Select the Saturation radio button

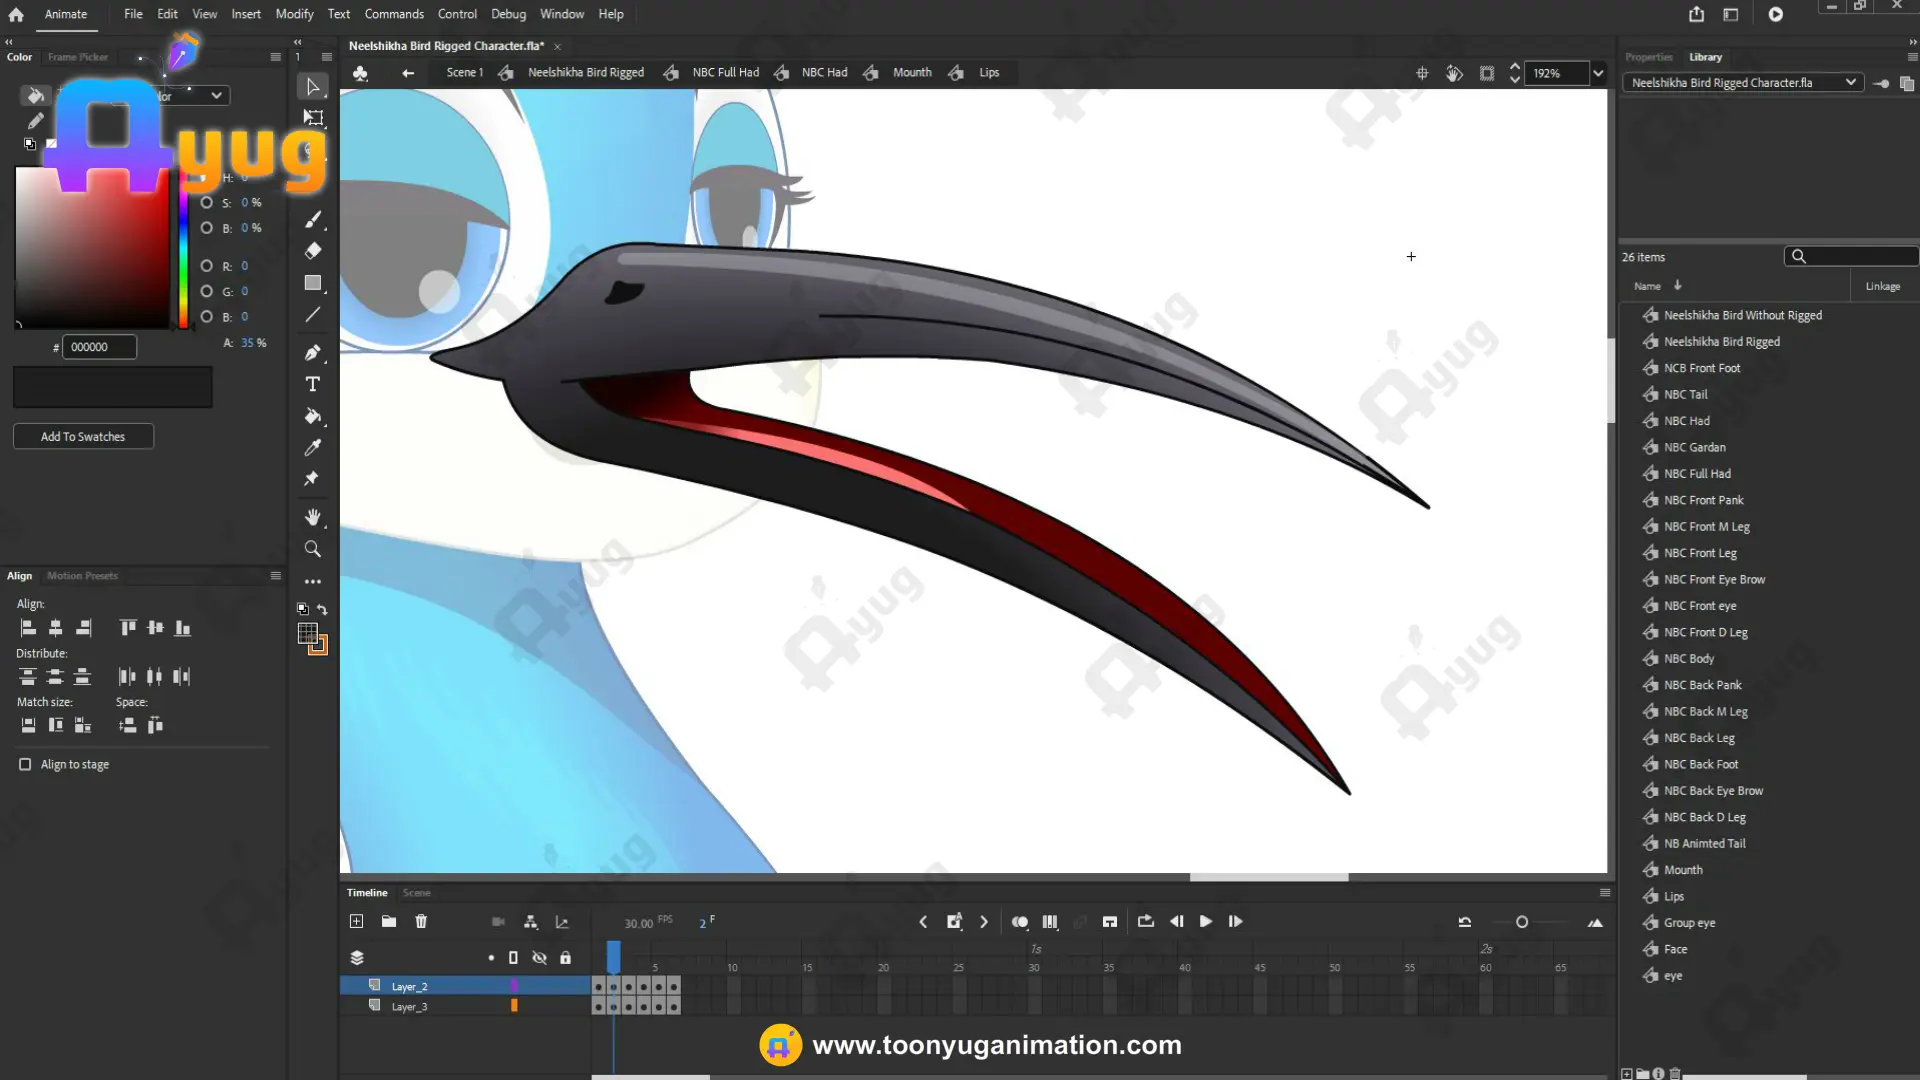207,202
